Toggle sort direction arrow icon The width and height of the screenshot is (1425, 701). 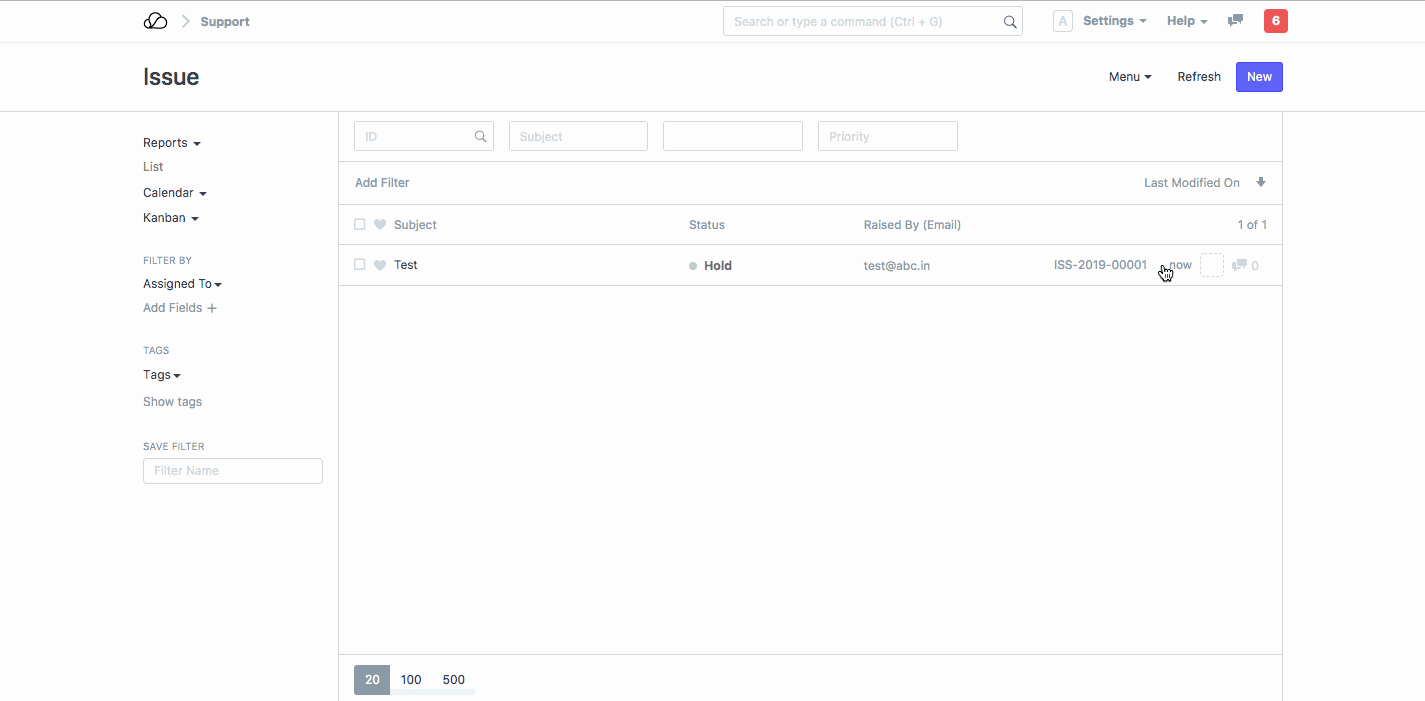pyautogui.click(x=1261, y=182)
